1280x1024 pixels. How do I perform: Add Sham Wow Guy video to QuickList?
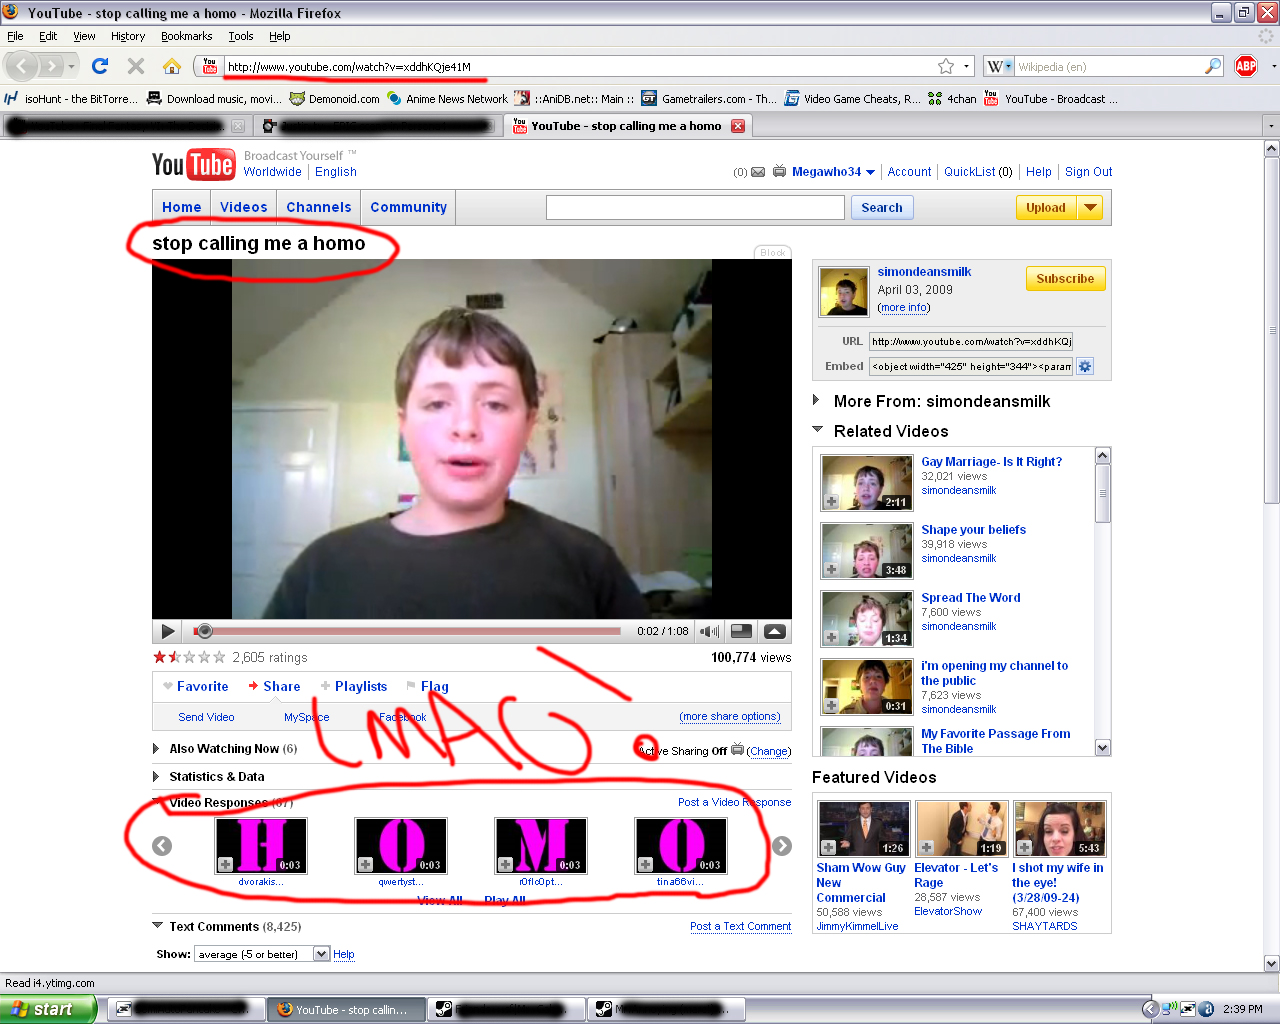click(828, 847)
